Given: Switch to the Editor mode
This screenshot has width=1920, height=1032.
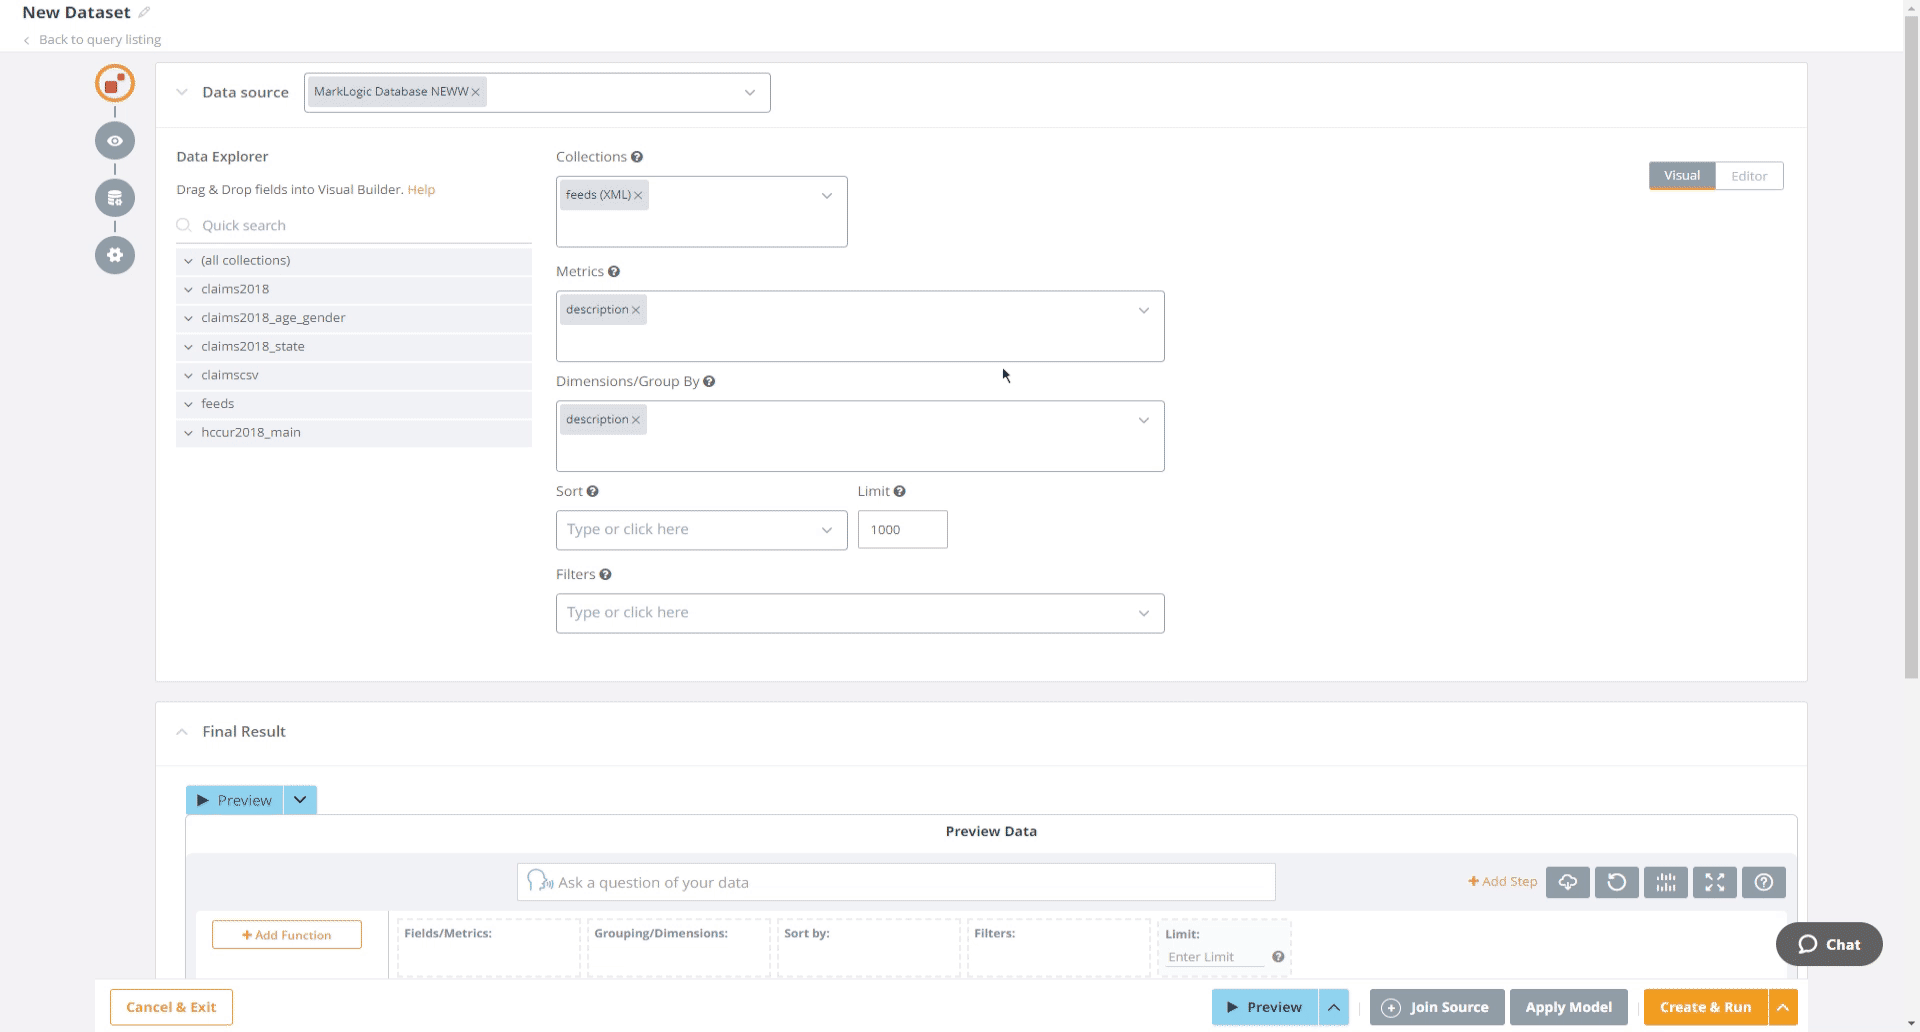Looking at the screenshot, I should [1749, 176].
